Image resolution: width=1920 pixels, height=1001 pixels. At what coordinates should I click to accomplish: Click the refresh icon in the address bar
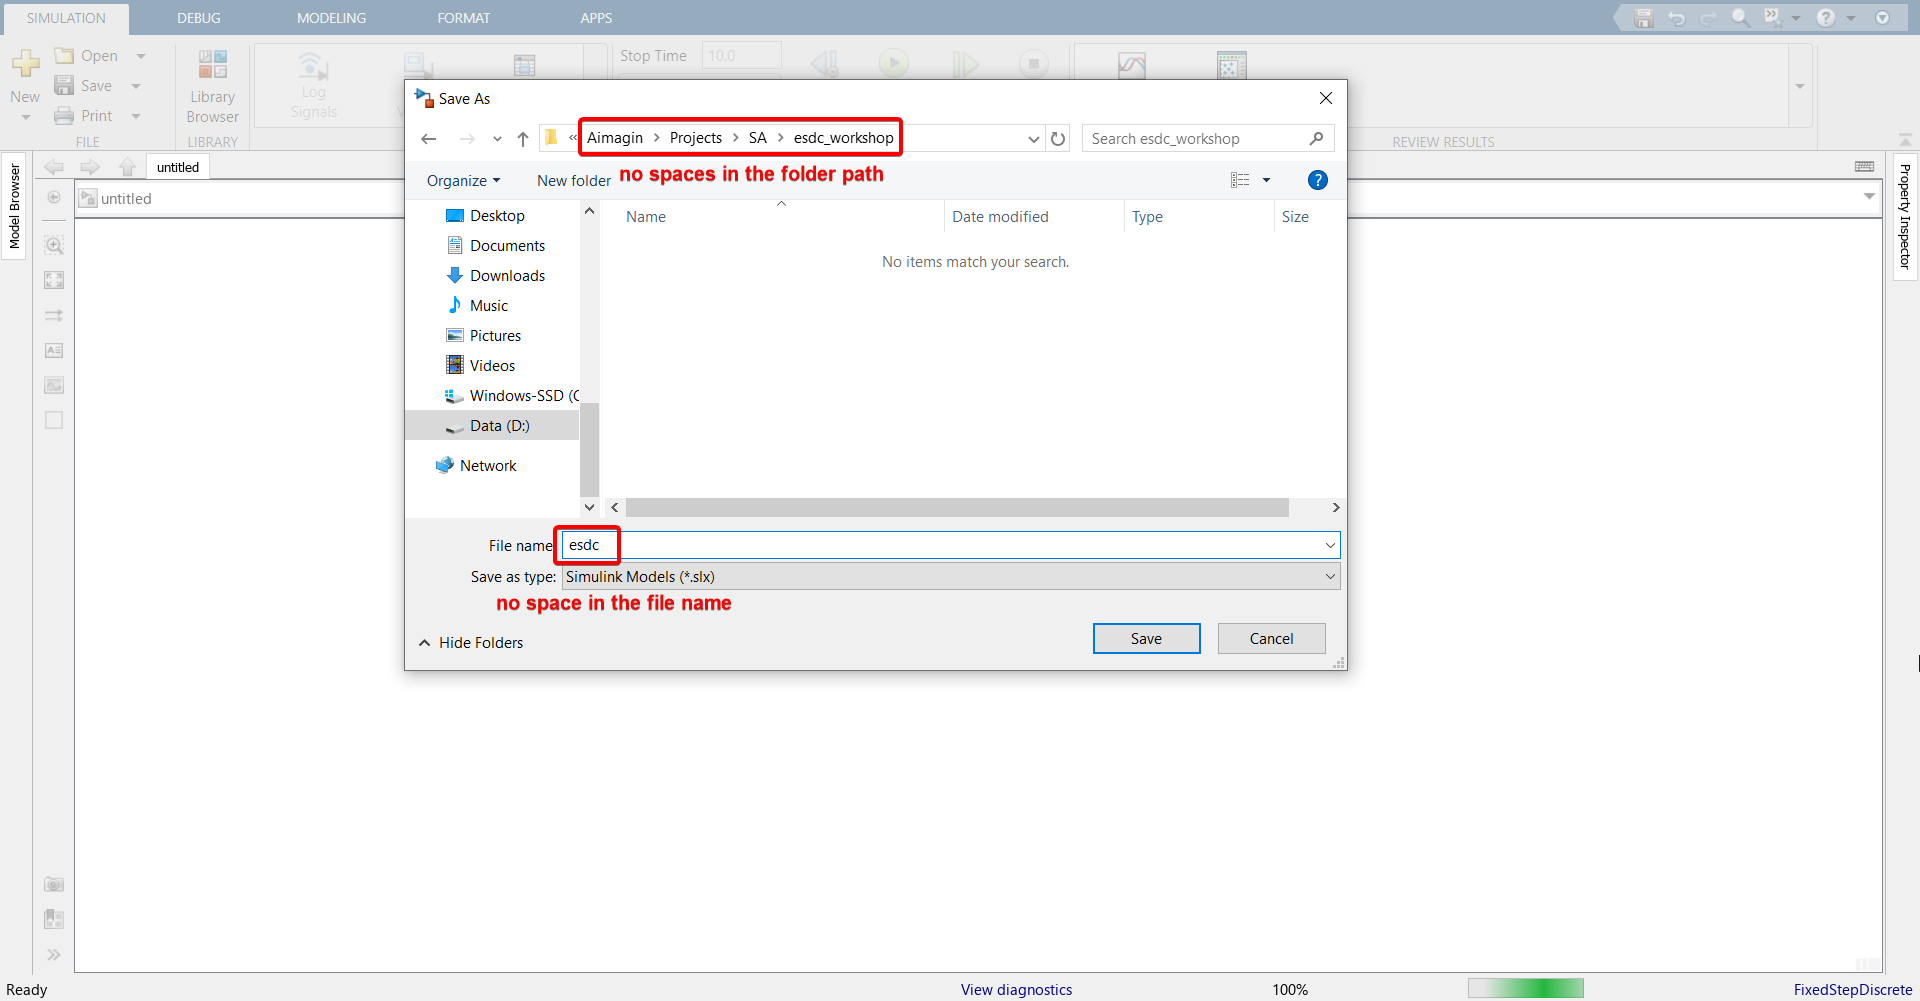(x=1058, y=139)
